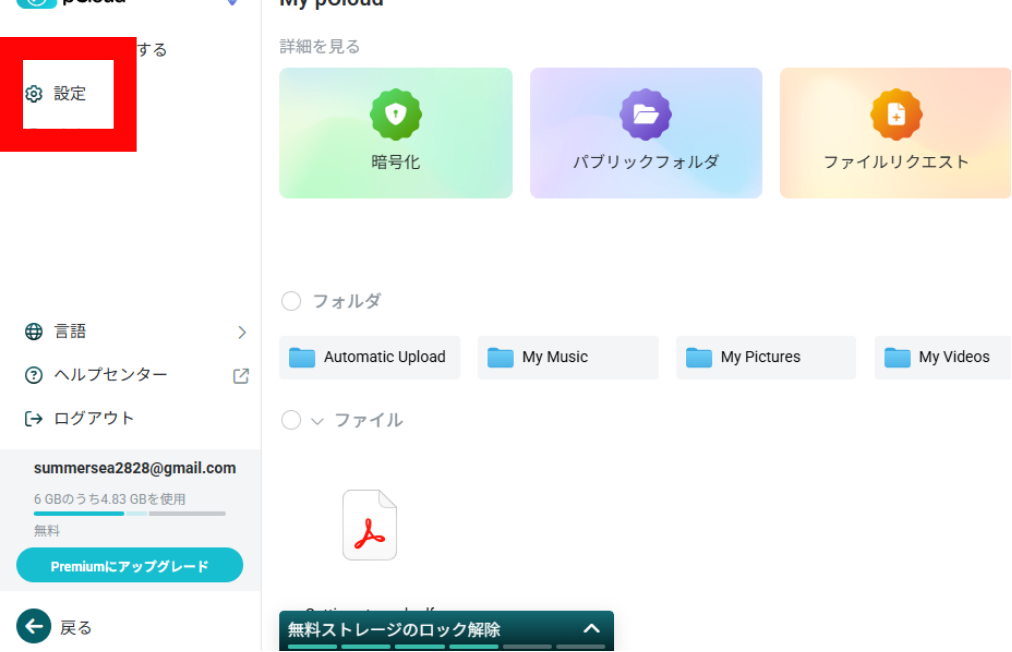Expand the 言語 language submenu arrow
The height and width of the screenshot is (652, 1012).
click(241, 332)
